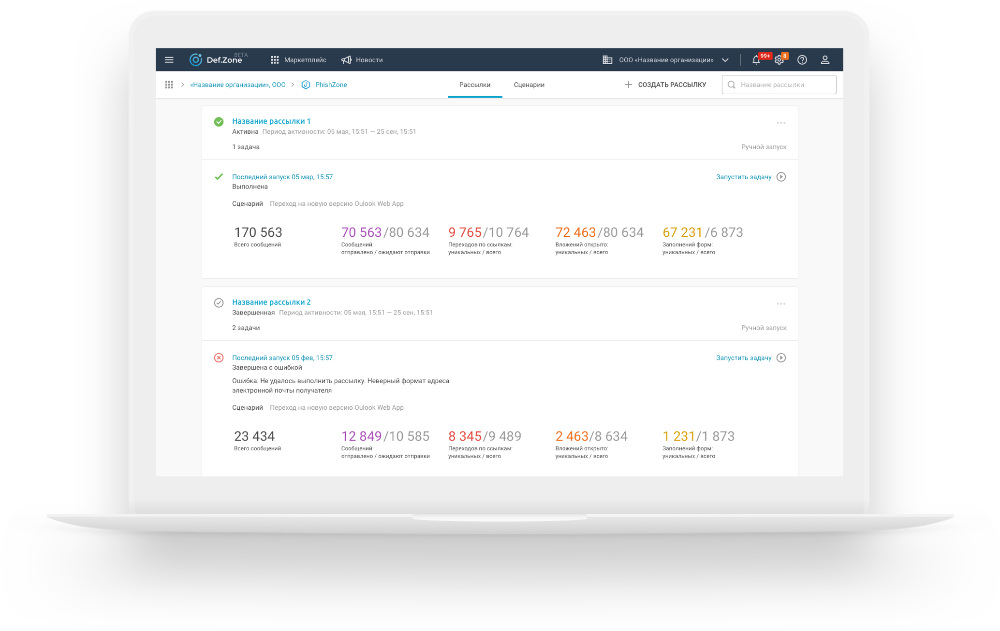Screen dimensions: 1000x631
Task: Click the Создать рассылку button
Action: coord(665,85)
